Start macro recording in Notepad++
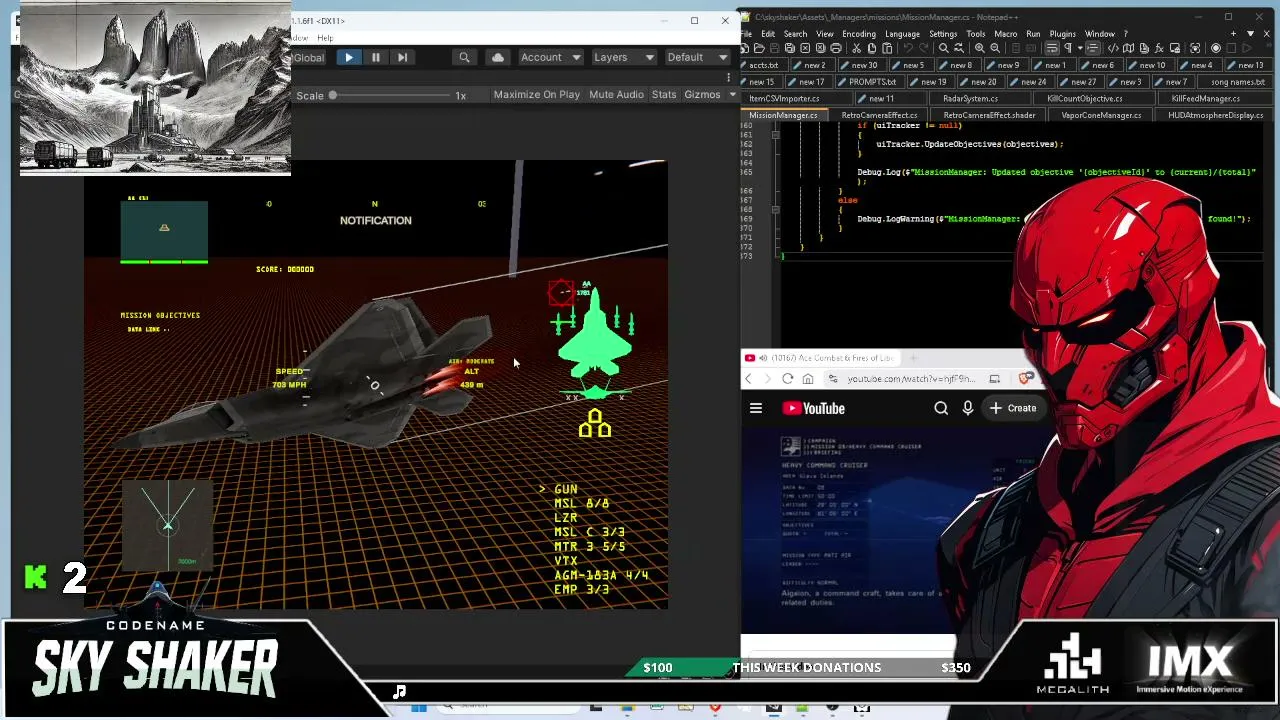1280x720 pixels. click(x=1216, y=48)
